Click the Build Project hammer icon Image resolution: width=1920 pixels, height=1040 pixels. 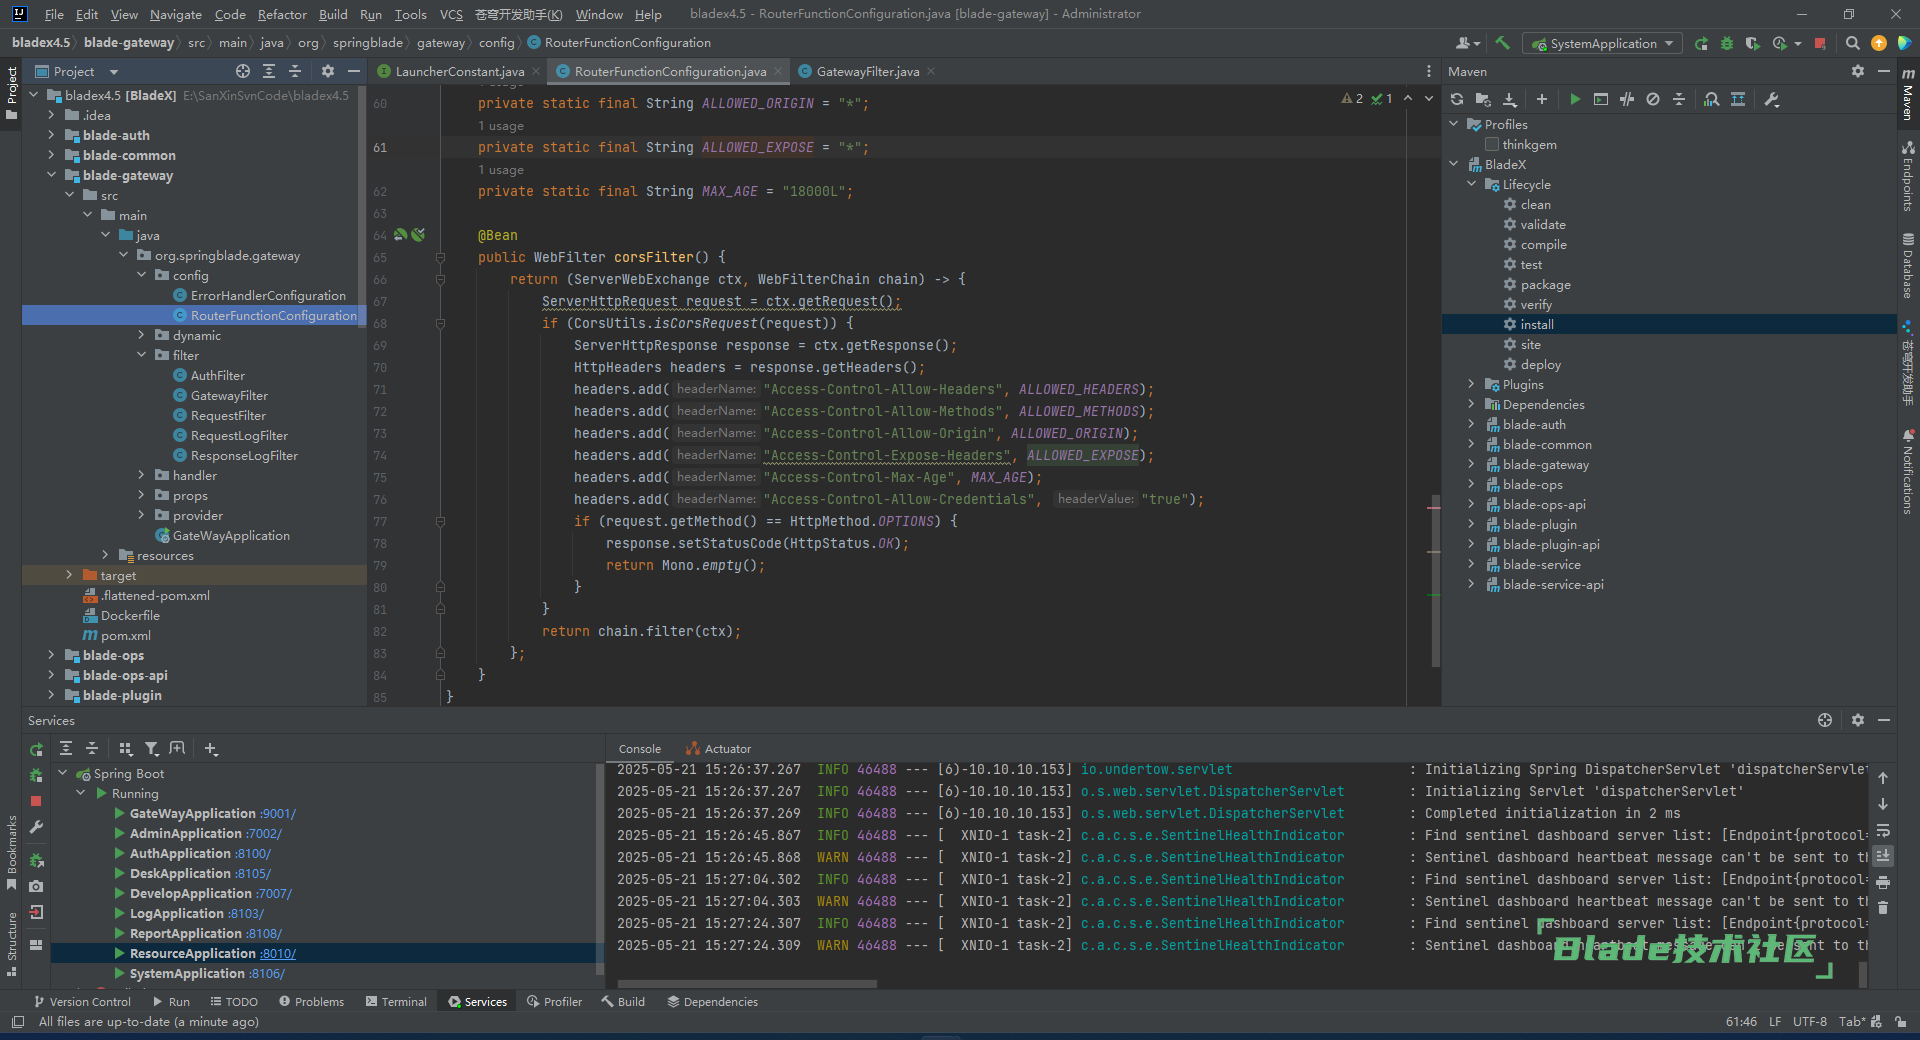pos(1501,43)
